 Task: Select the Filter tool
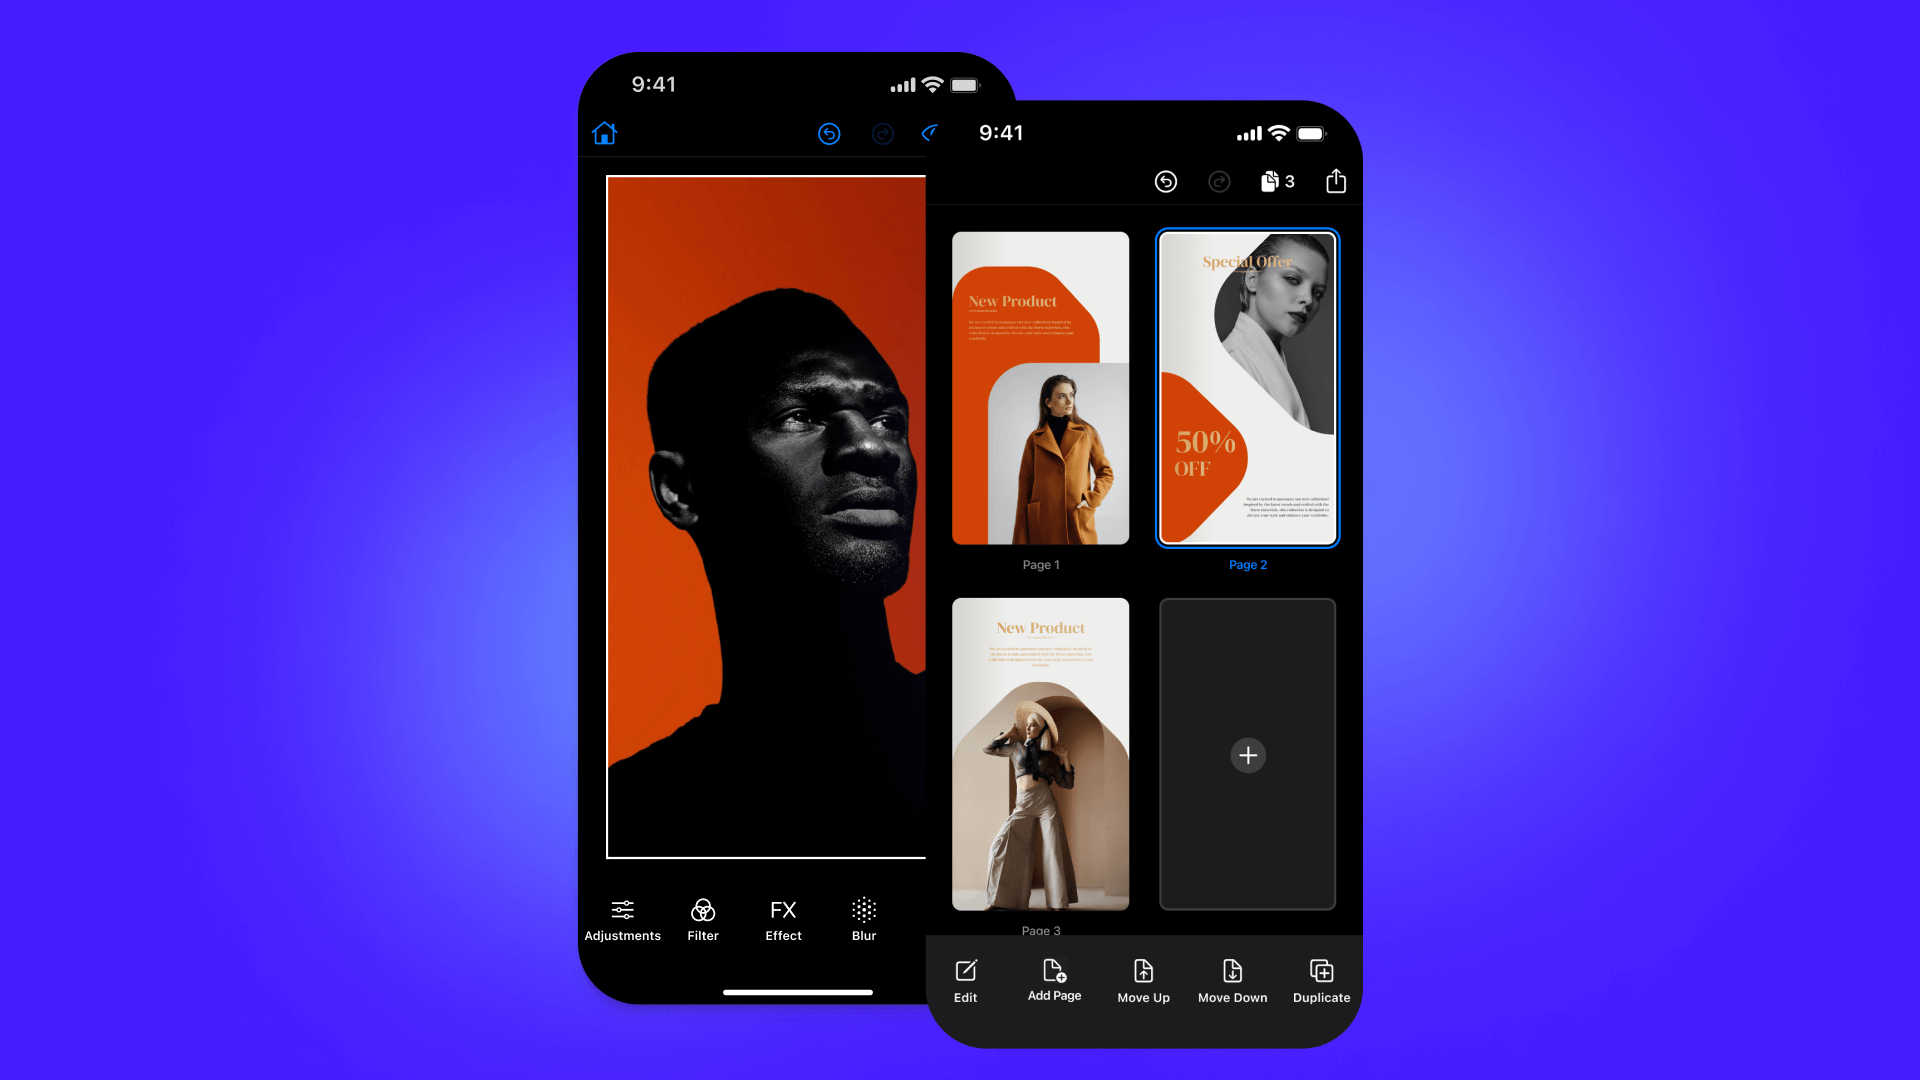click(703, 919)
